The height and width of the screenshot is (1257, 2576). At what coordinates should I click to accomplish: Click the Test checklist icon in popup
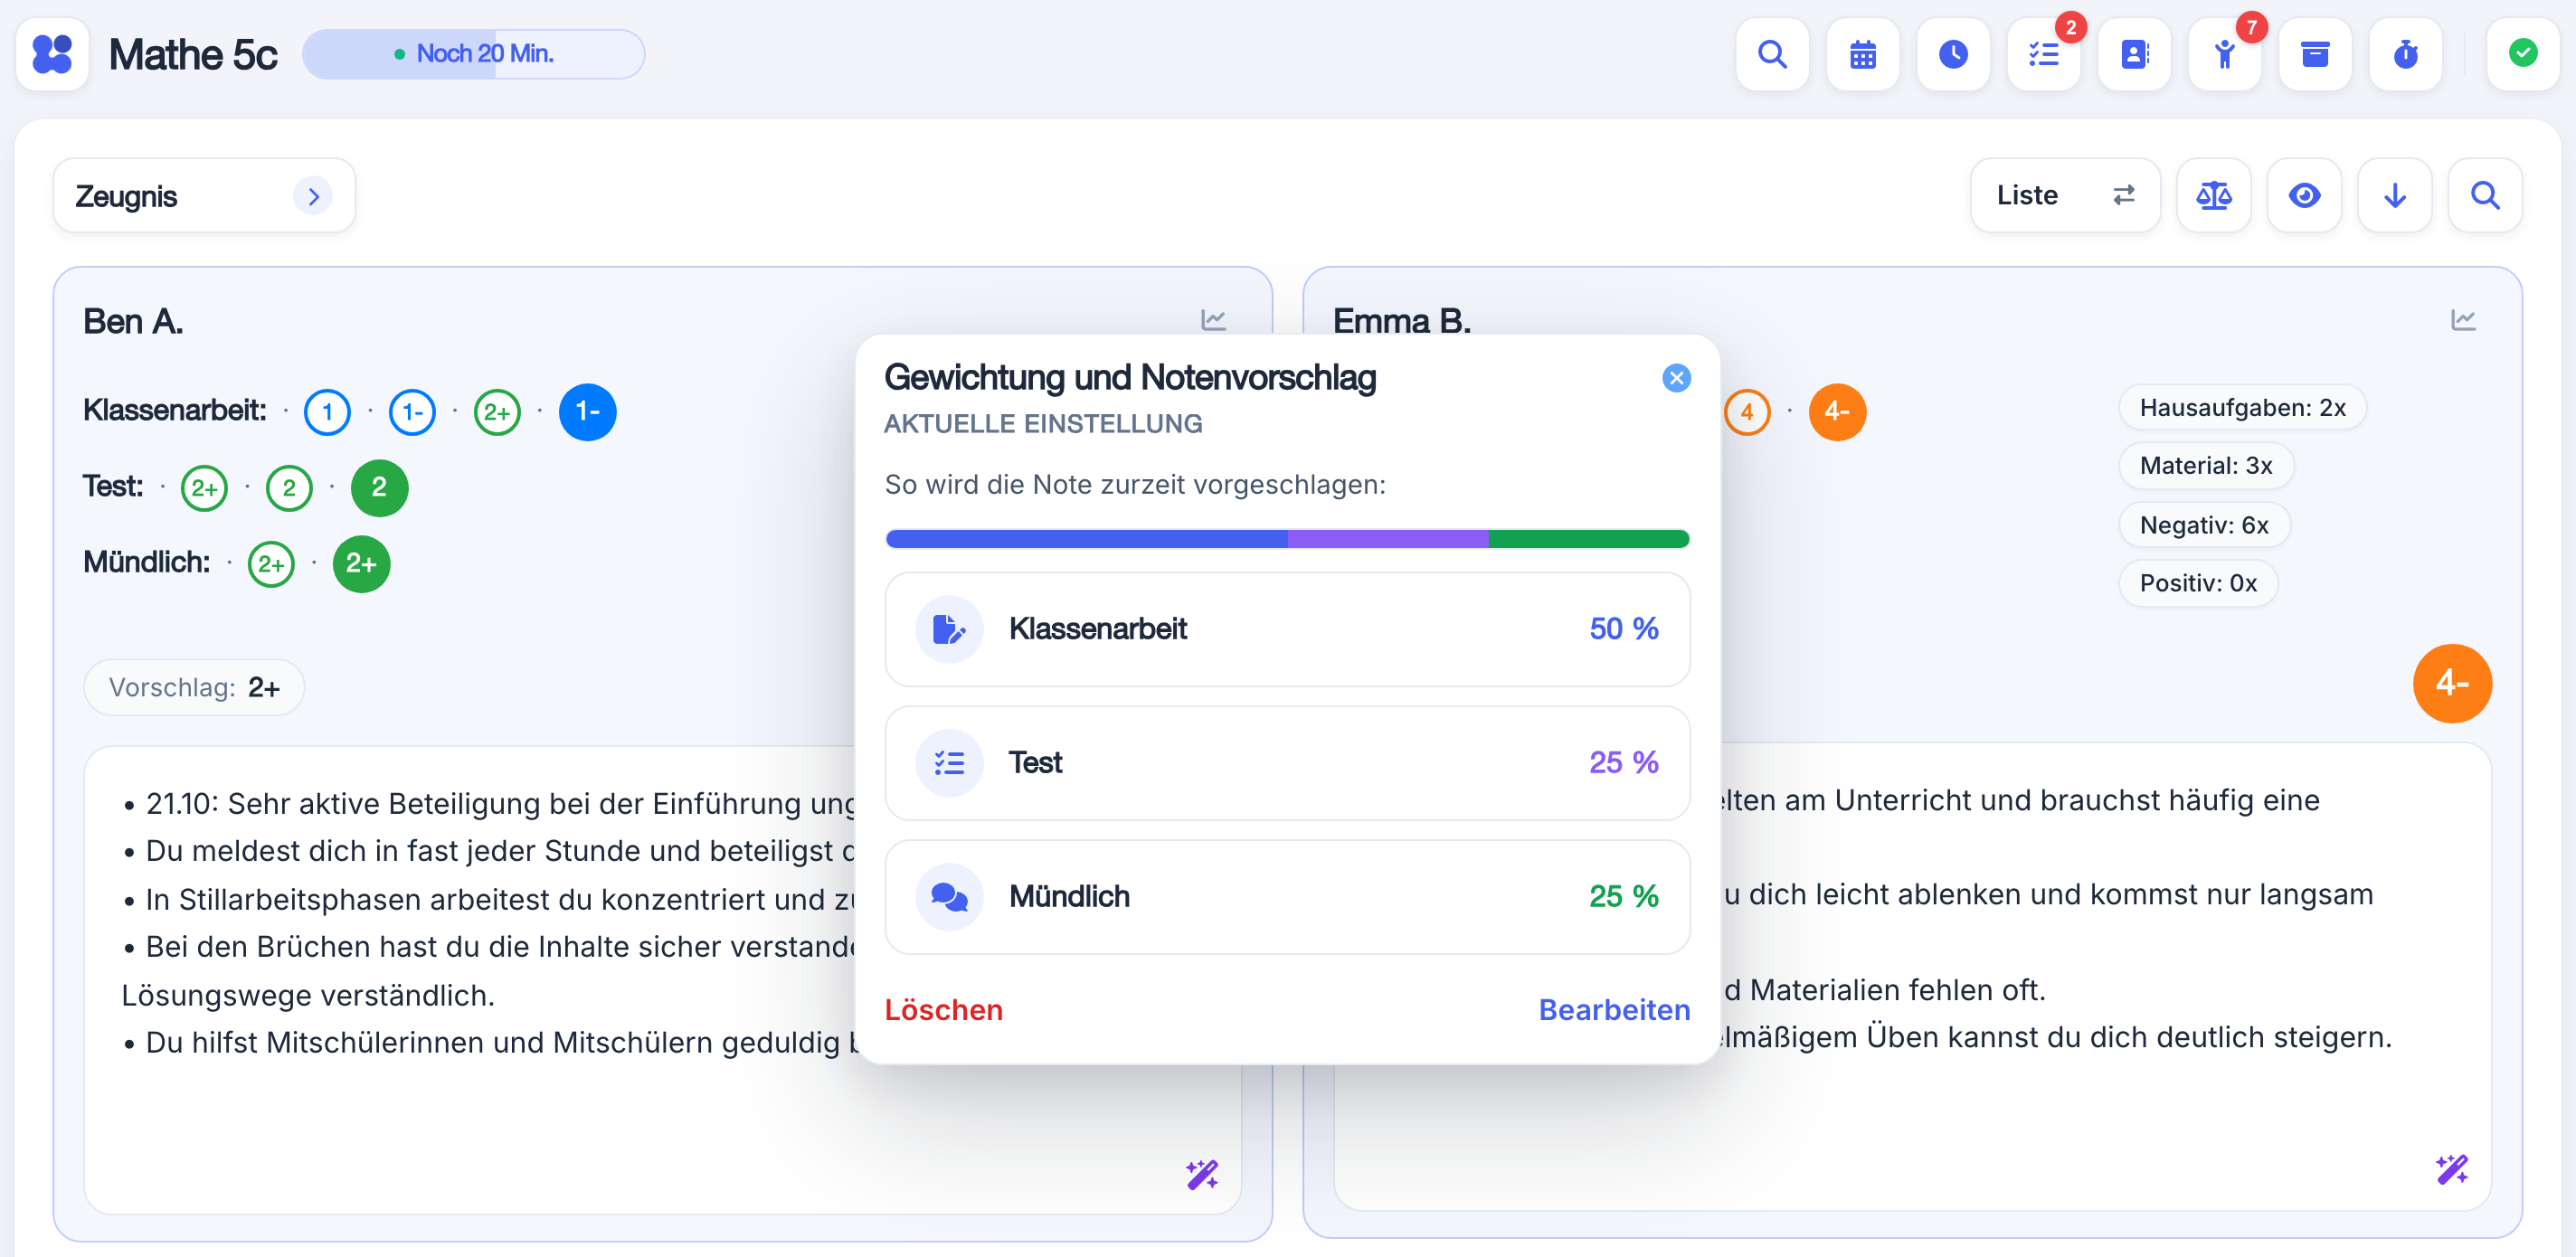click(949, 763)
